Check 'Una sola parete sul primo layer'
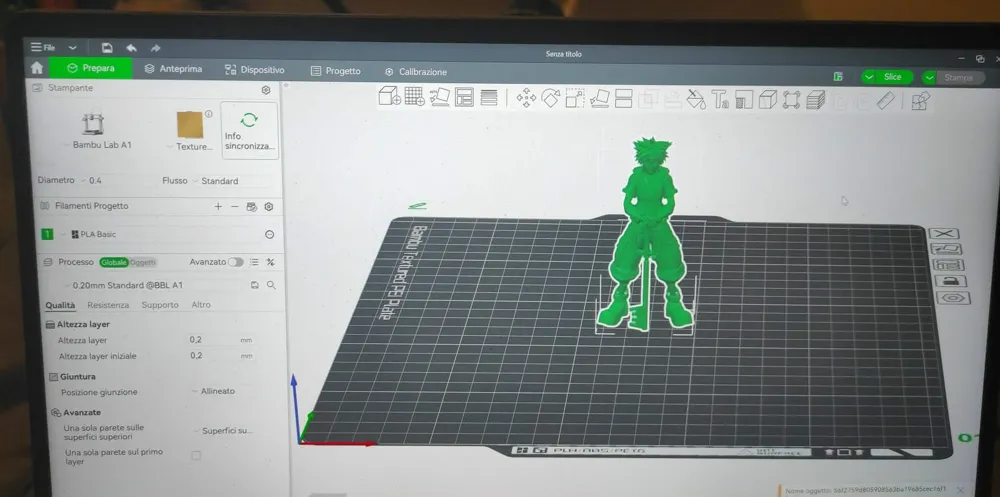Image resolution: width=1000 pixels, height=497 pixels. (x=196, y=456)
